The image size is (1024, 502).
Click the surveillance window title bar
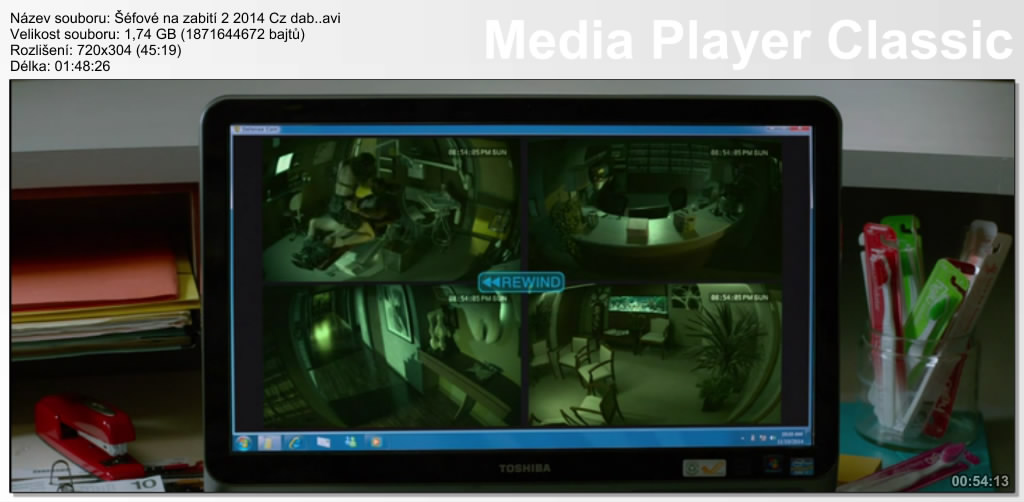[x=520, y=130]
